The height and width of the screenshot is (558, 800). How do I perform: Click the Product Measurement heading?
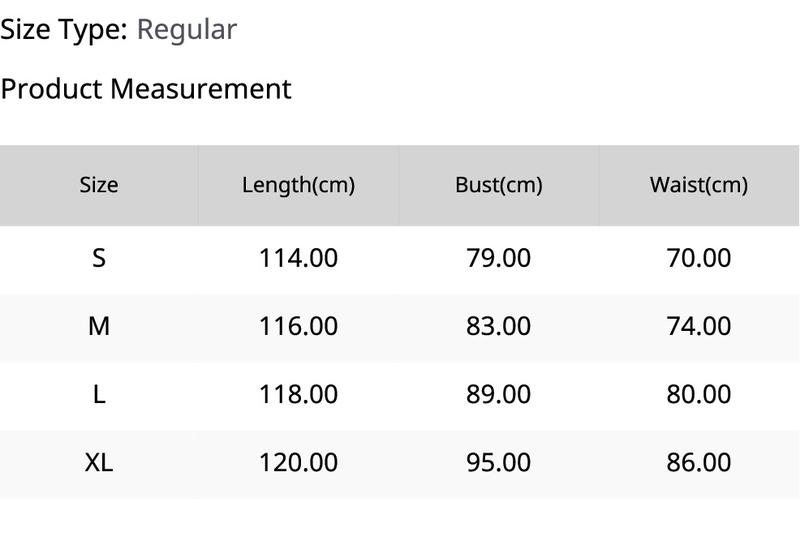146,89
